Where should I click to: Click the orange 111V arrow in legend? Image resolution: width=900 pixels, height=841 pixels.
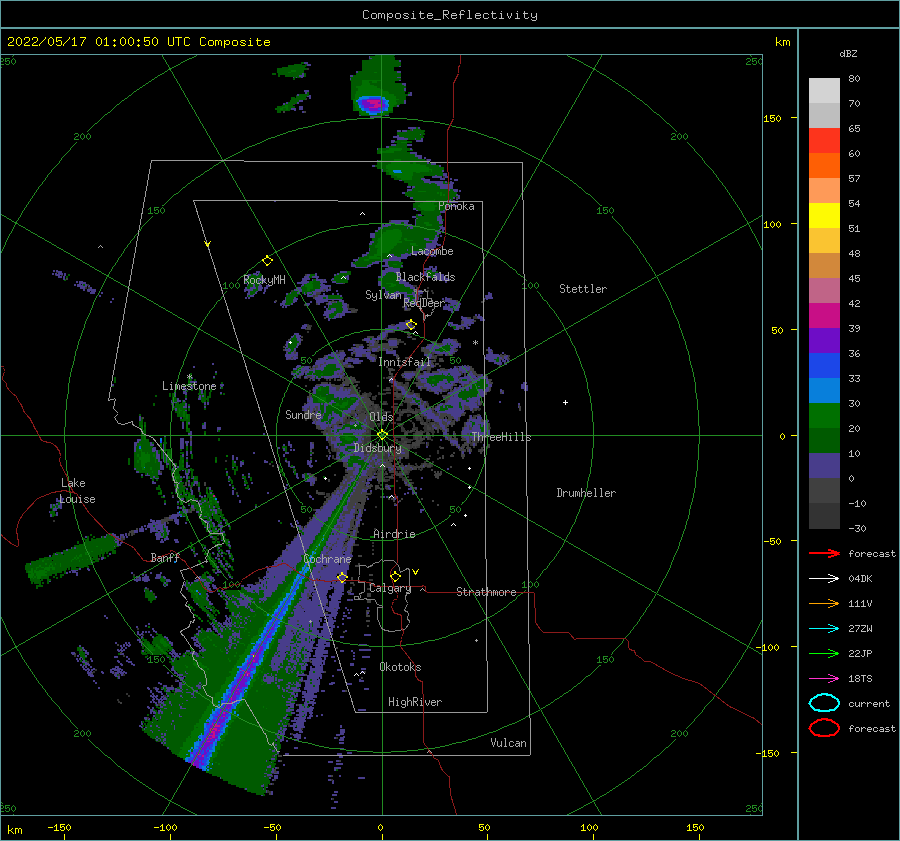[824, 603]
